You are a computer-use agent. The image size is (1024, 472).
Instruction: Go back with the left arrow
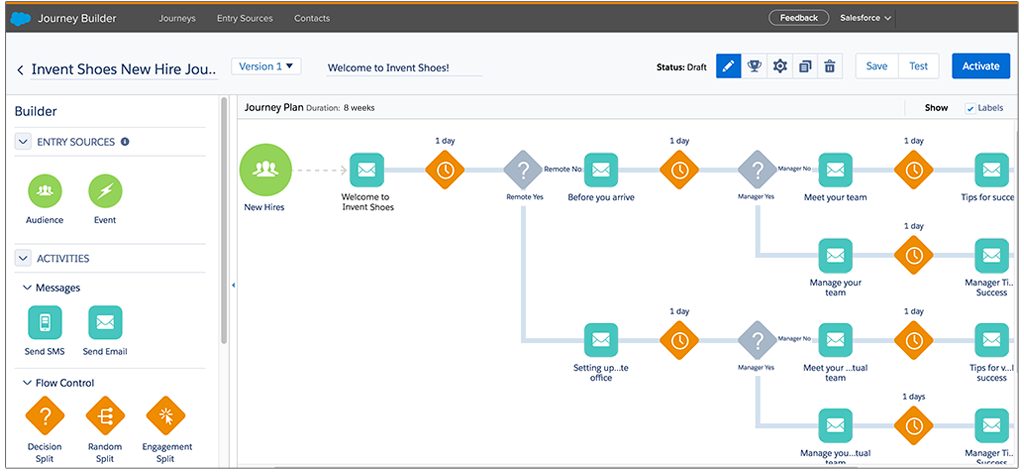pyautogui.click(x=20, y=70)
